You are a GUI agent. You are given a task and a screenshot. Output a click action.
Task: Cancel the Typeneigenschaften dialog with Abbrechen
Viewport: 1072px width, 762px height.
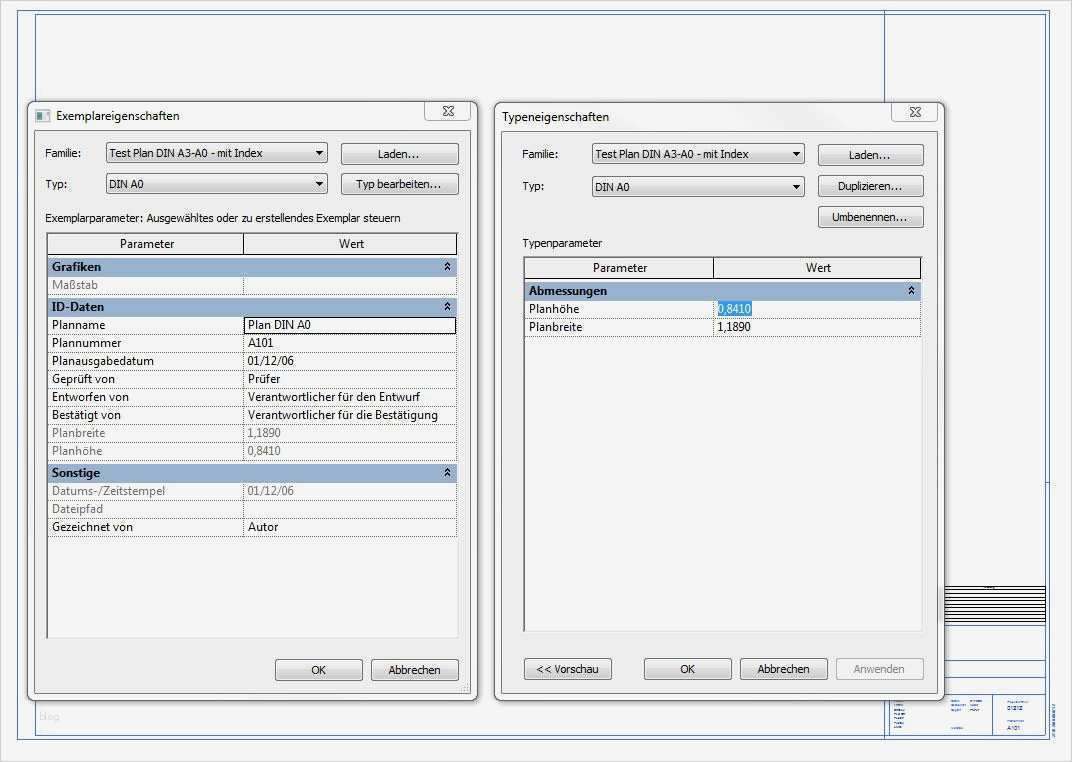(x=783, y=668)
